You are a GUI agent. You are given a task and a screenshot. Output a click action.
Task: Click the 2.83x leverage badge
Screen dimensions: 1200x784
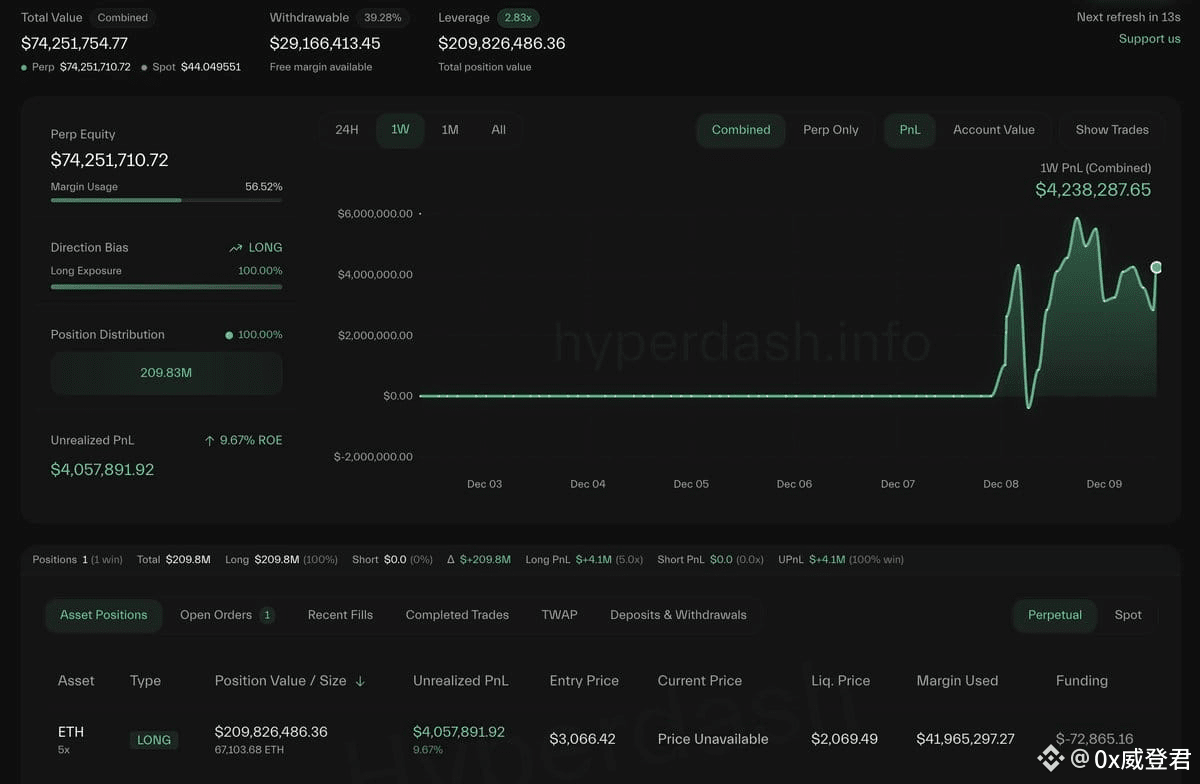tap(518, 18)
